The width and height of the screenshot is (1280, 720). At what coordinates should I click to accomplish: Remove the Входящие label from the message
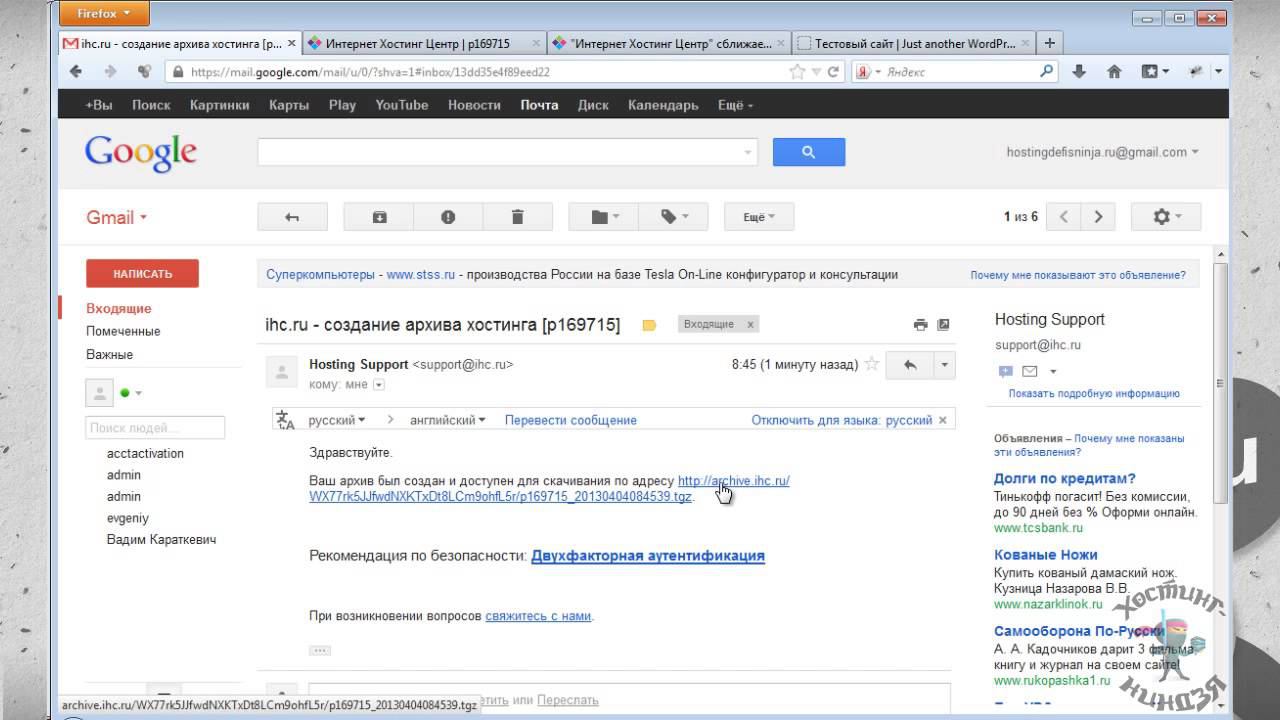[750, 324]
